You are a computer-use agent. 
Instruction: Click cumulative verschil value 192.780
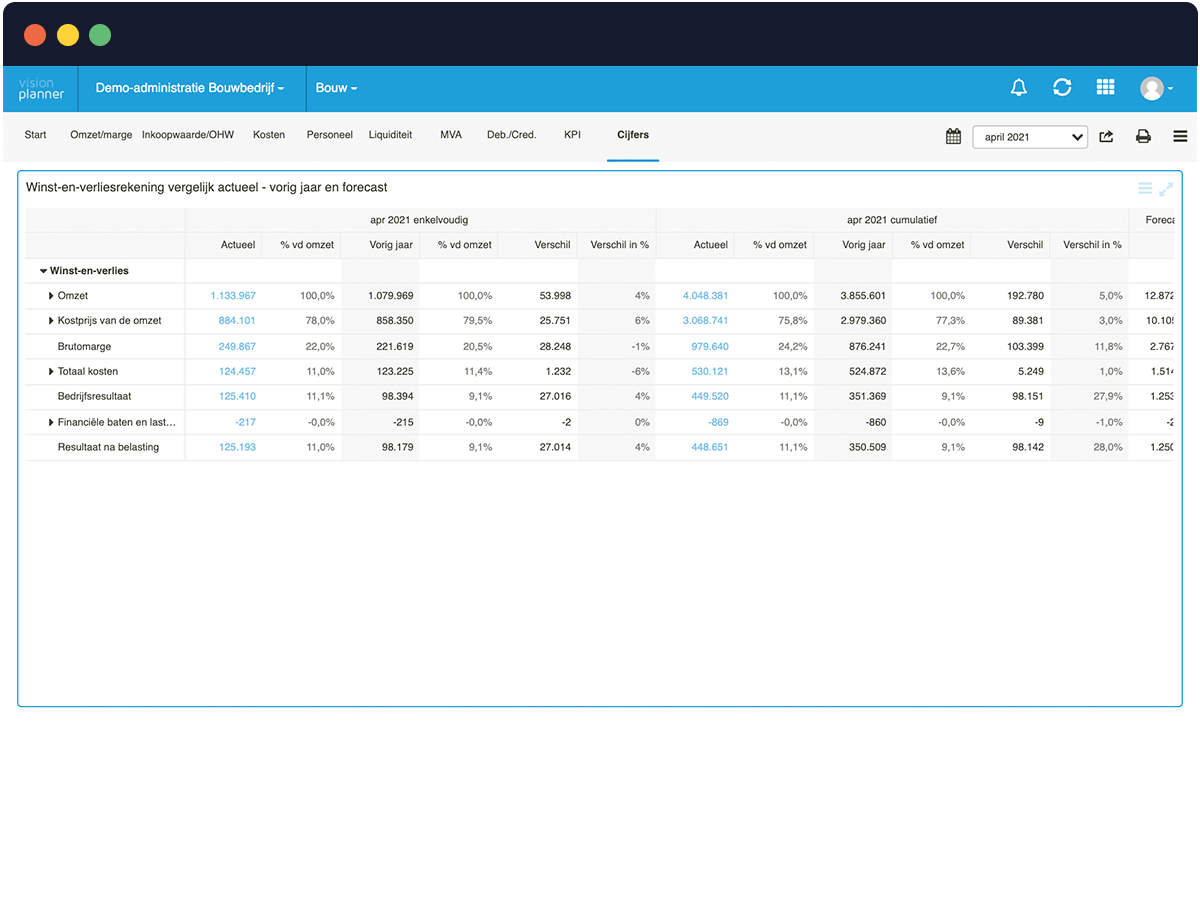click(1024, 296)
